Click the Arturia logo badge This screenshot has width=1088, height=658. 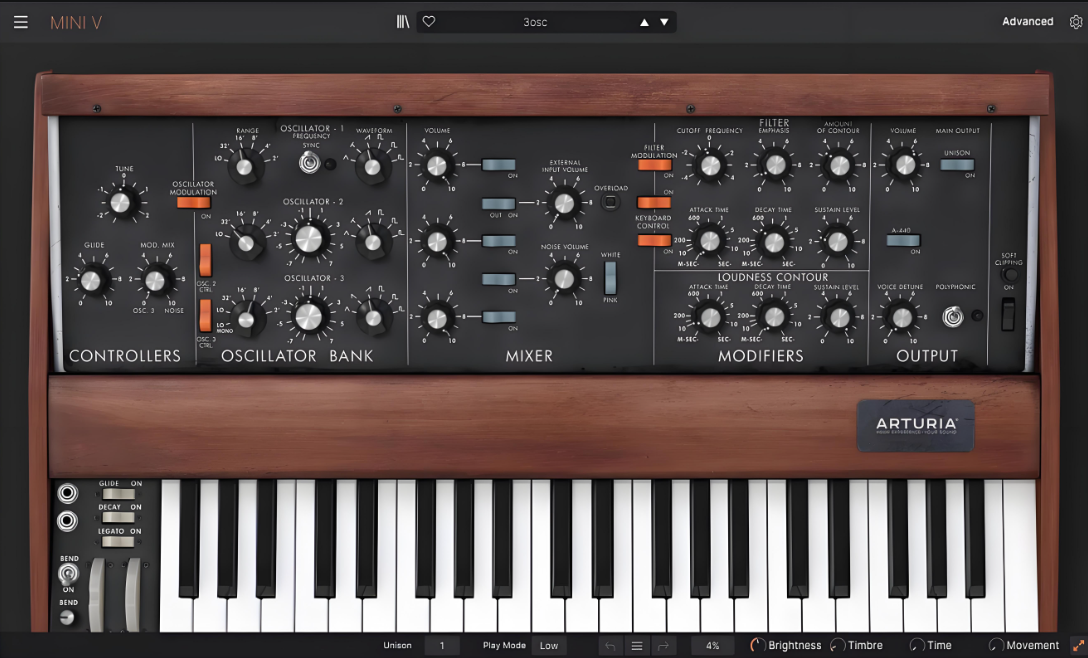click(916, 425)
